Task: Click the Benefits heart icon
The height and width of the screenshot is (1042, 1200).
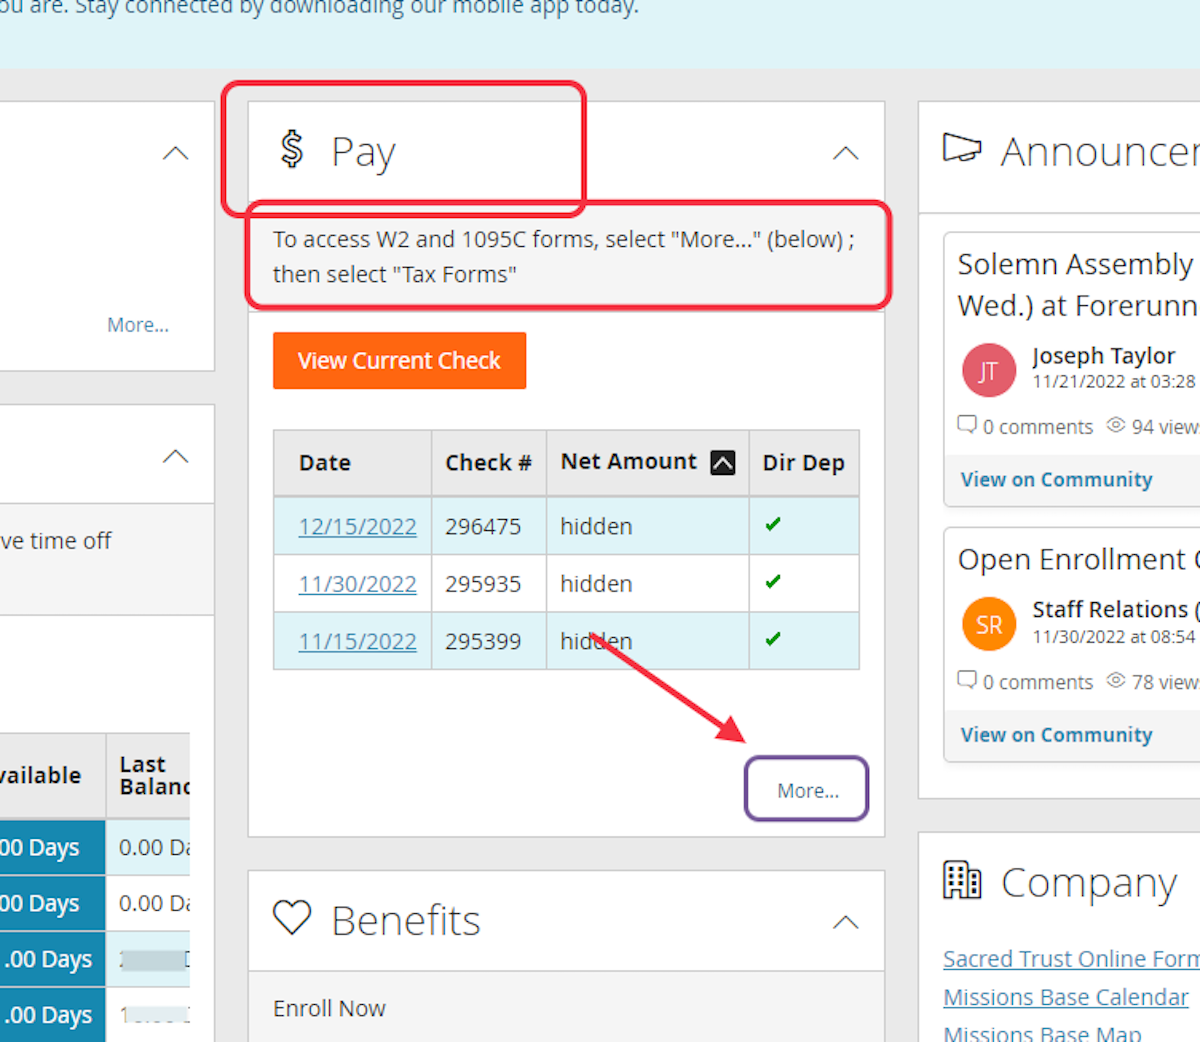Action: pyautogui.click(x=292, y=918)
